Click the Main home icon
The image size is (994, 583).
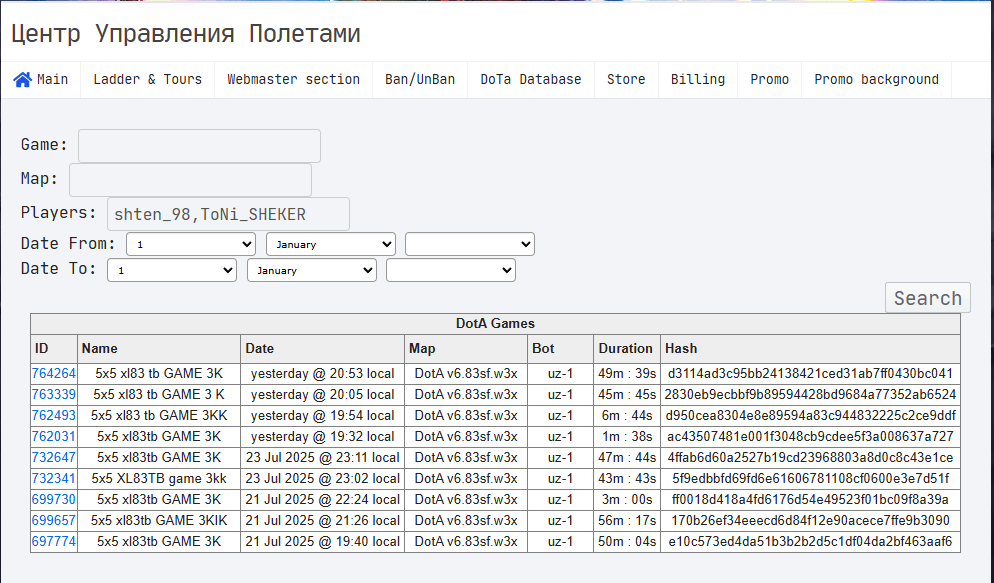tap(22, 80)
